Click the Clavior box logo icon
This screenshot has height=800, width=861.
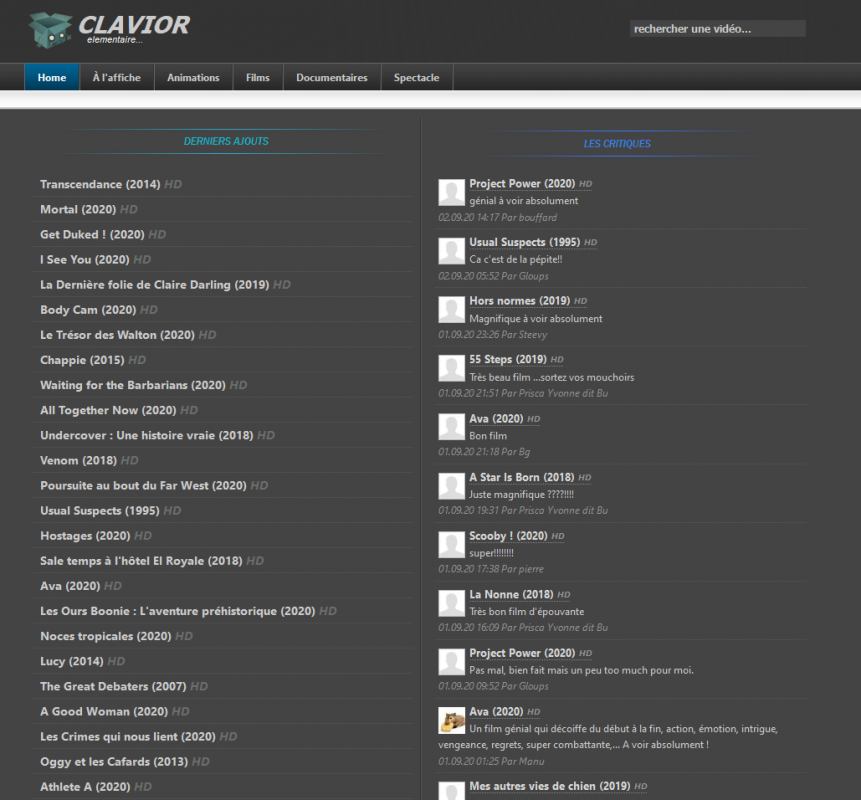click(50, 30)
